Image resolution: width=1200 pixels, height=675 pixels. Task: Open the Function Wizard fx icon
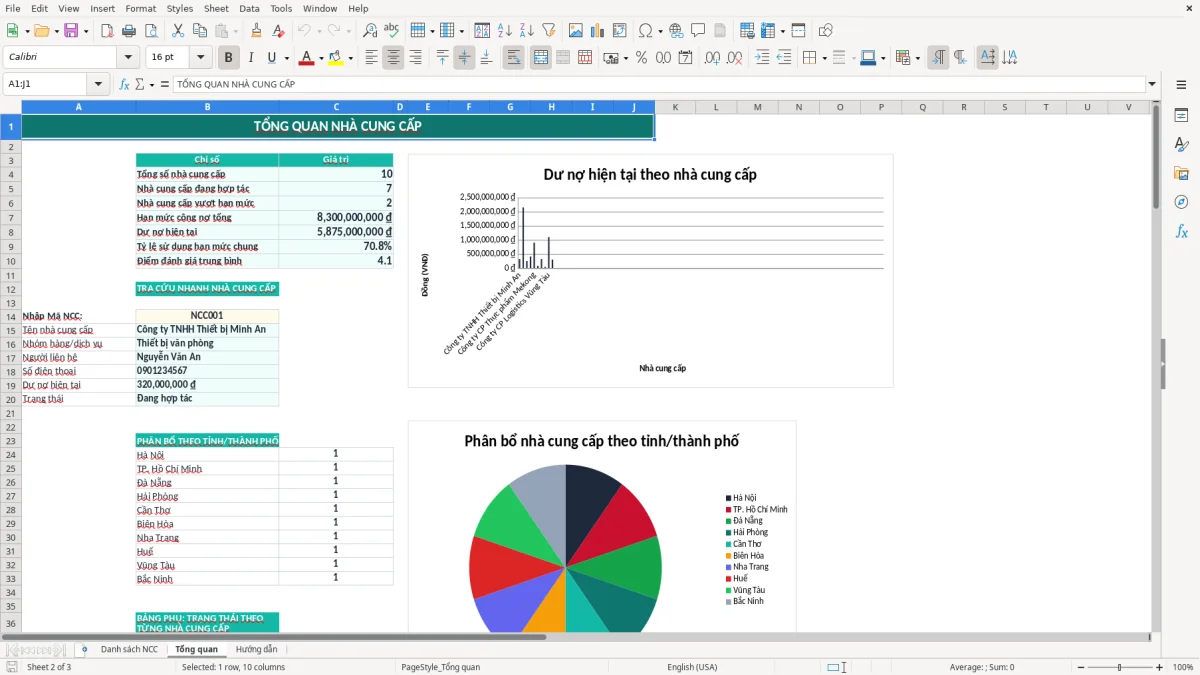(x=124, y=84)
